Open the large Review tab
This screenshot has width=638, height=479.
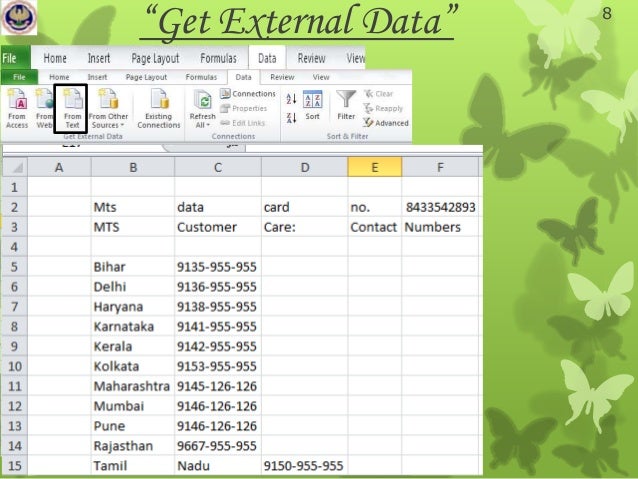311,58
